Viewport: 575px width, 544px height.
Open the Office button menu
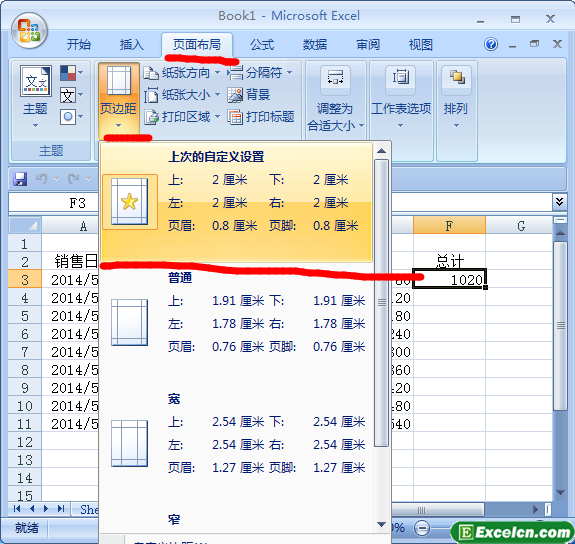coord(29,31)
